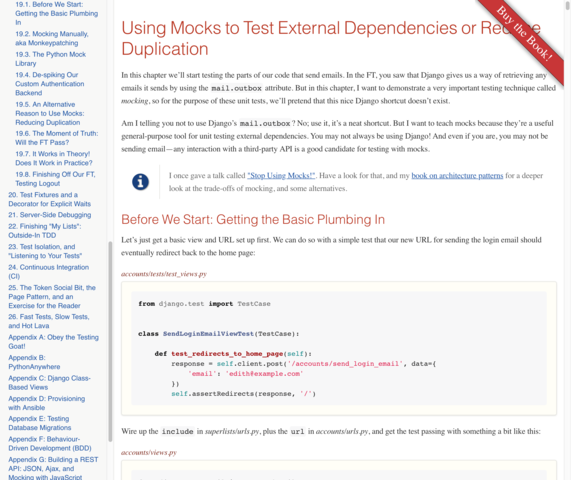Go to Appendix C: Django Class-Based Views
This screenshot has height=480, width=571.
(x=49, y=382)
